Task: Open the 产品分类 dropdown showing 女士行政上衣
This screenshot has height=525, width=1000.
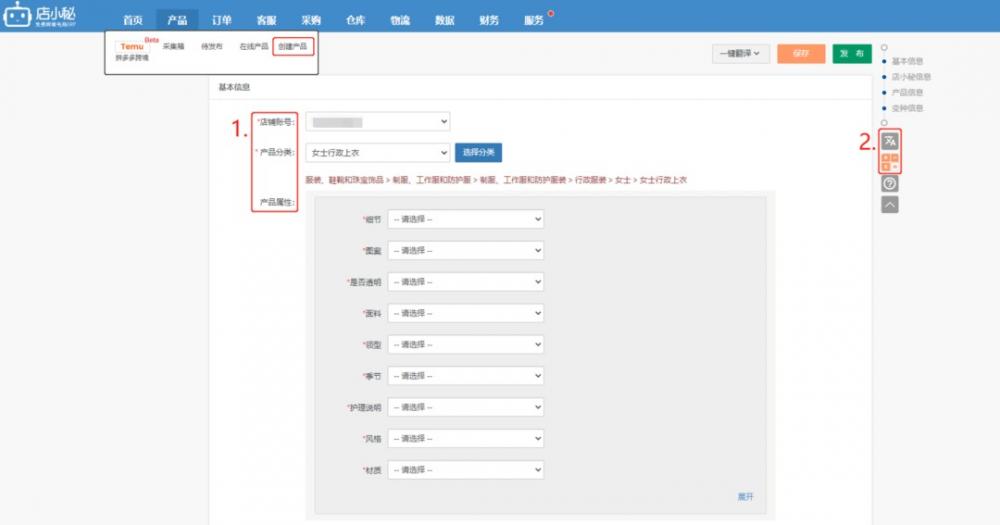Action: pos(378,152)
